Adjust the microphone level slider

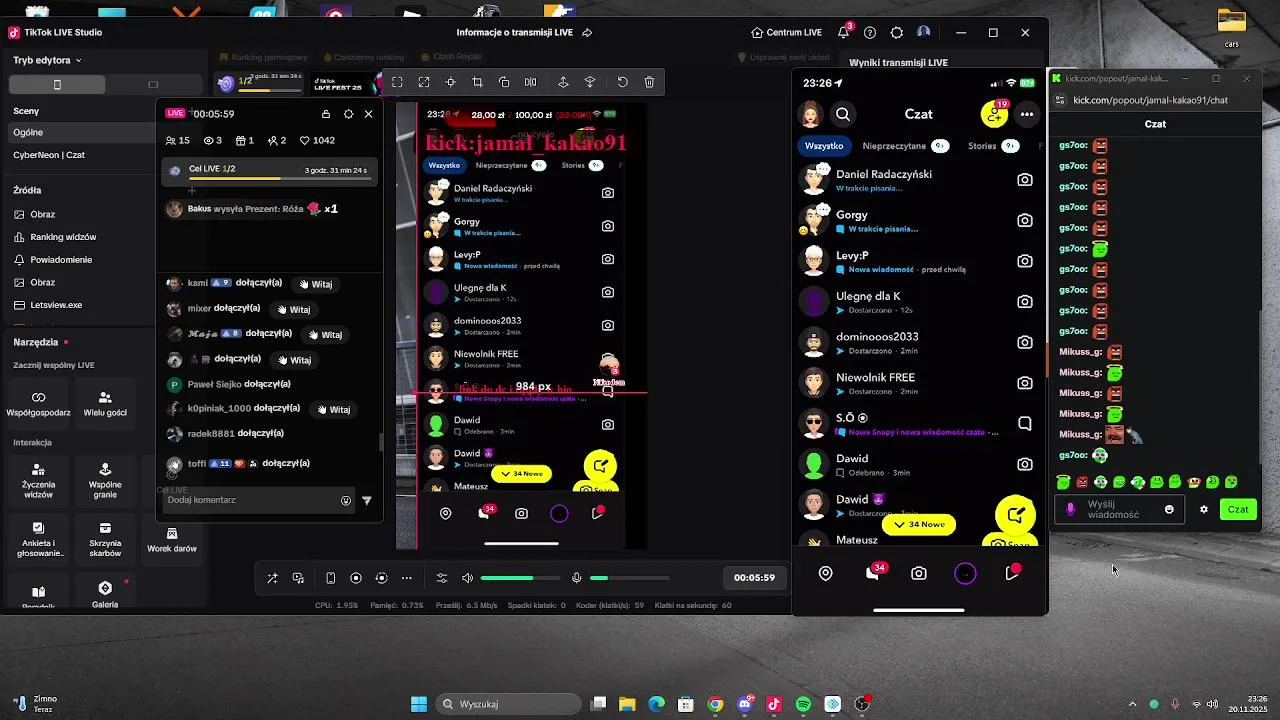pyautogui.click(x=630, y=578)
